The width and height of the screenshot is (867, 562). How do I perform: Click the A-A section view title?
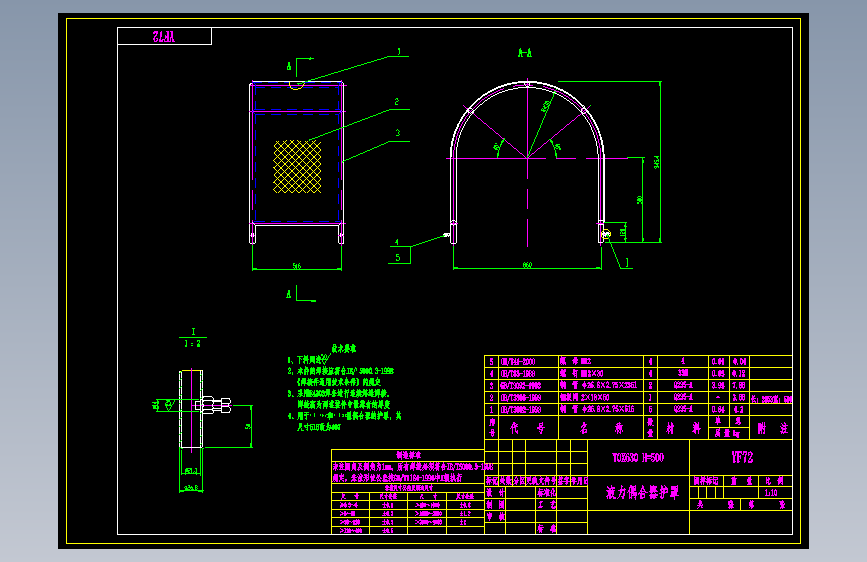525,53
